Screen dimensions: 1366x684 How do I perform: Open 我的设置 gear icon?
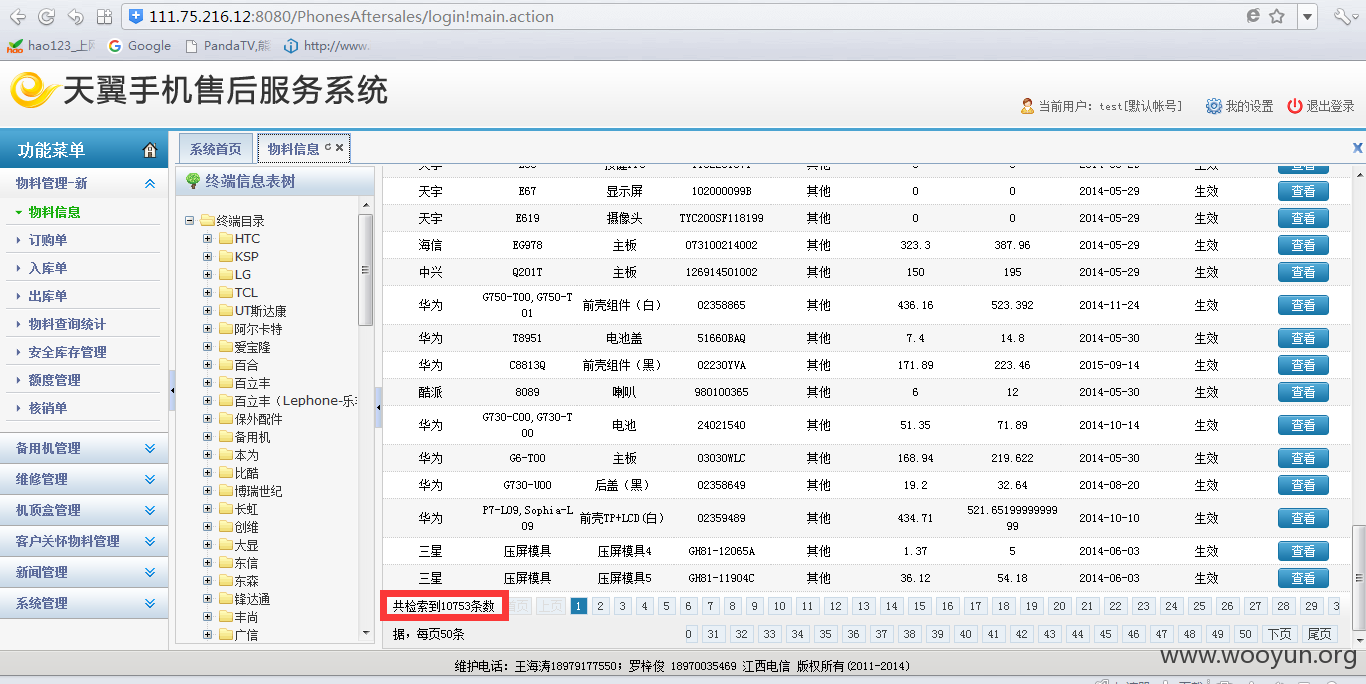tap(1213, 106)
